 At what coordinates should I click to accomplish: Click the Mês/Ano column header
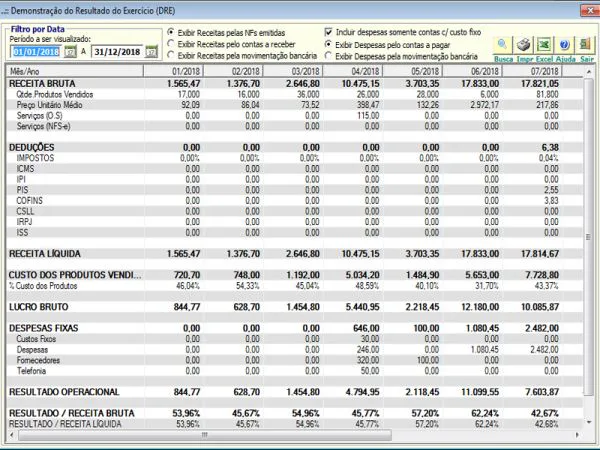[x=75, y=71]
